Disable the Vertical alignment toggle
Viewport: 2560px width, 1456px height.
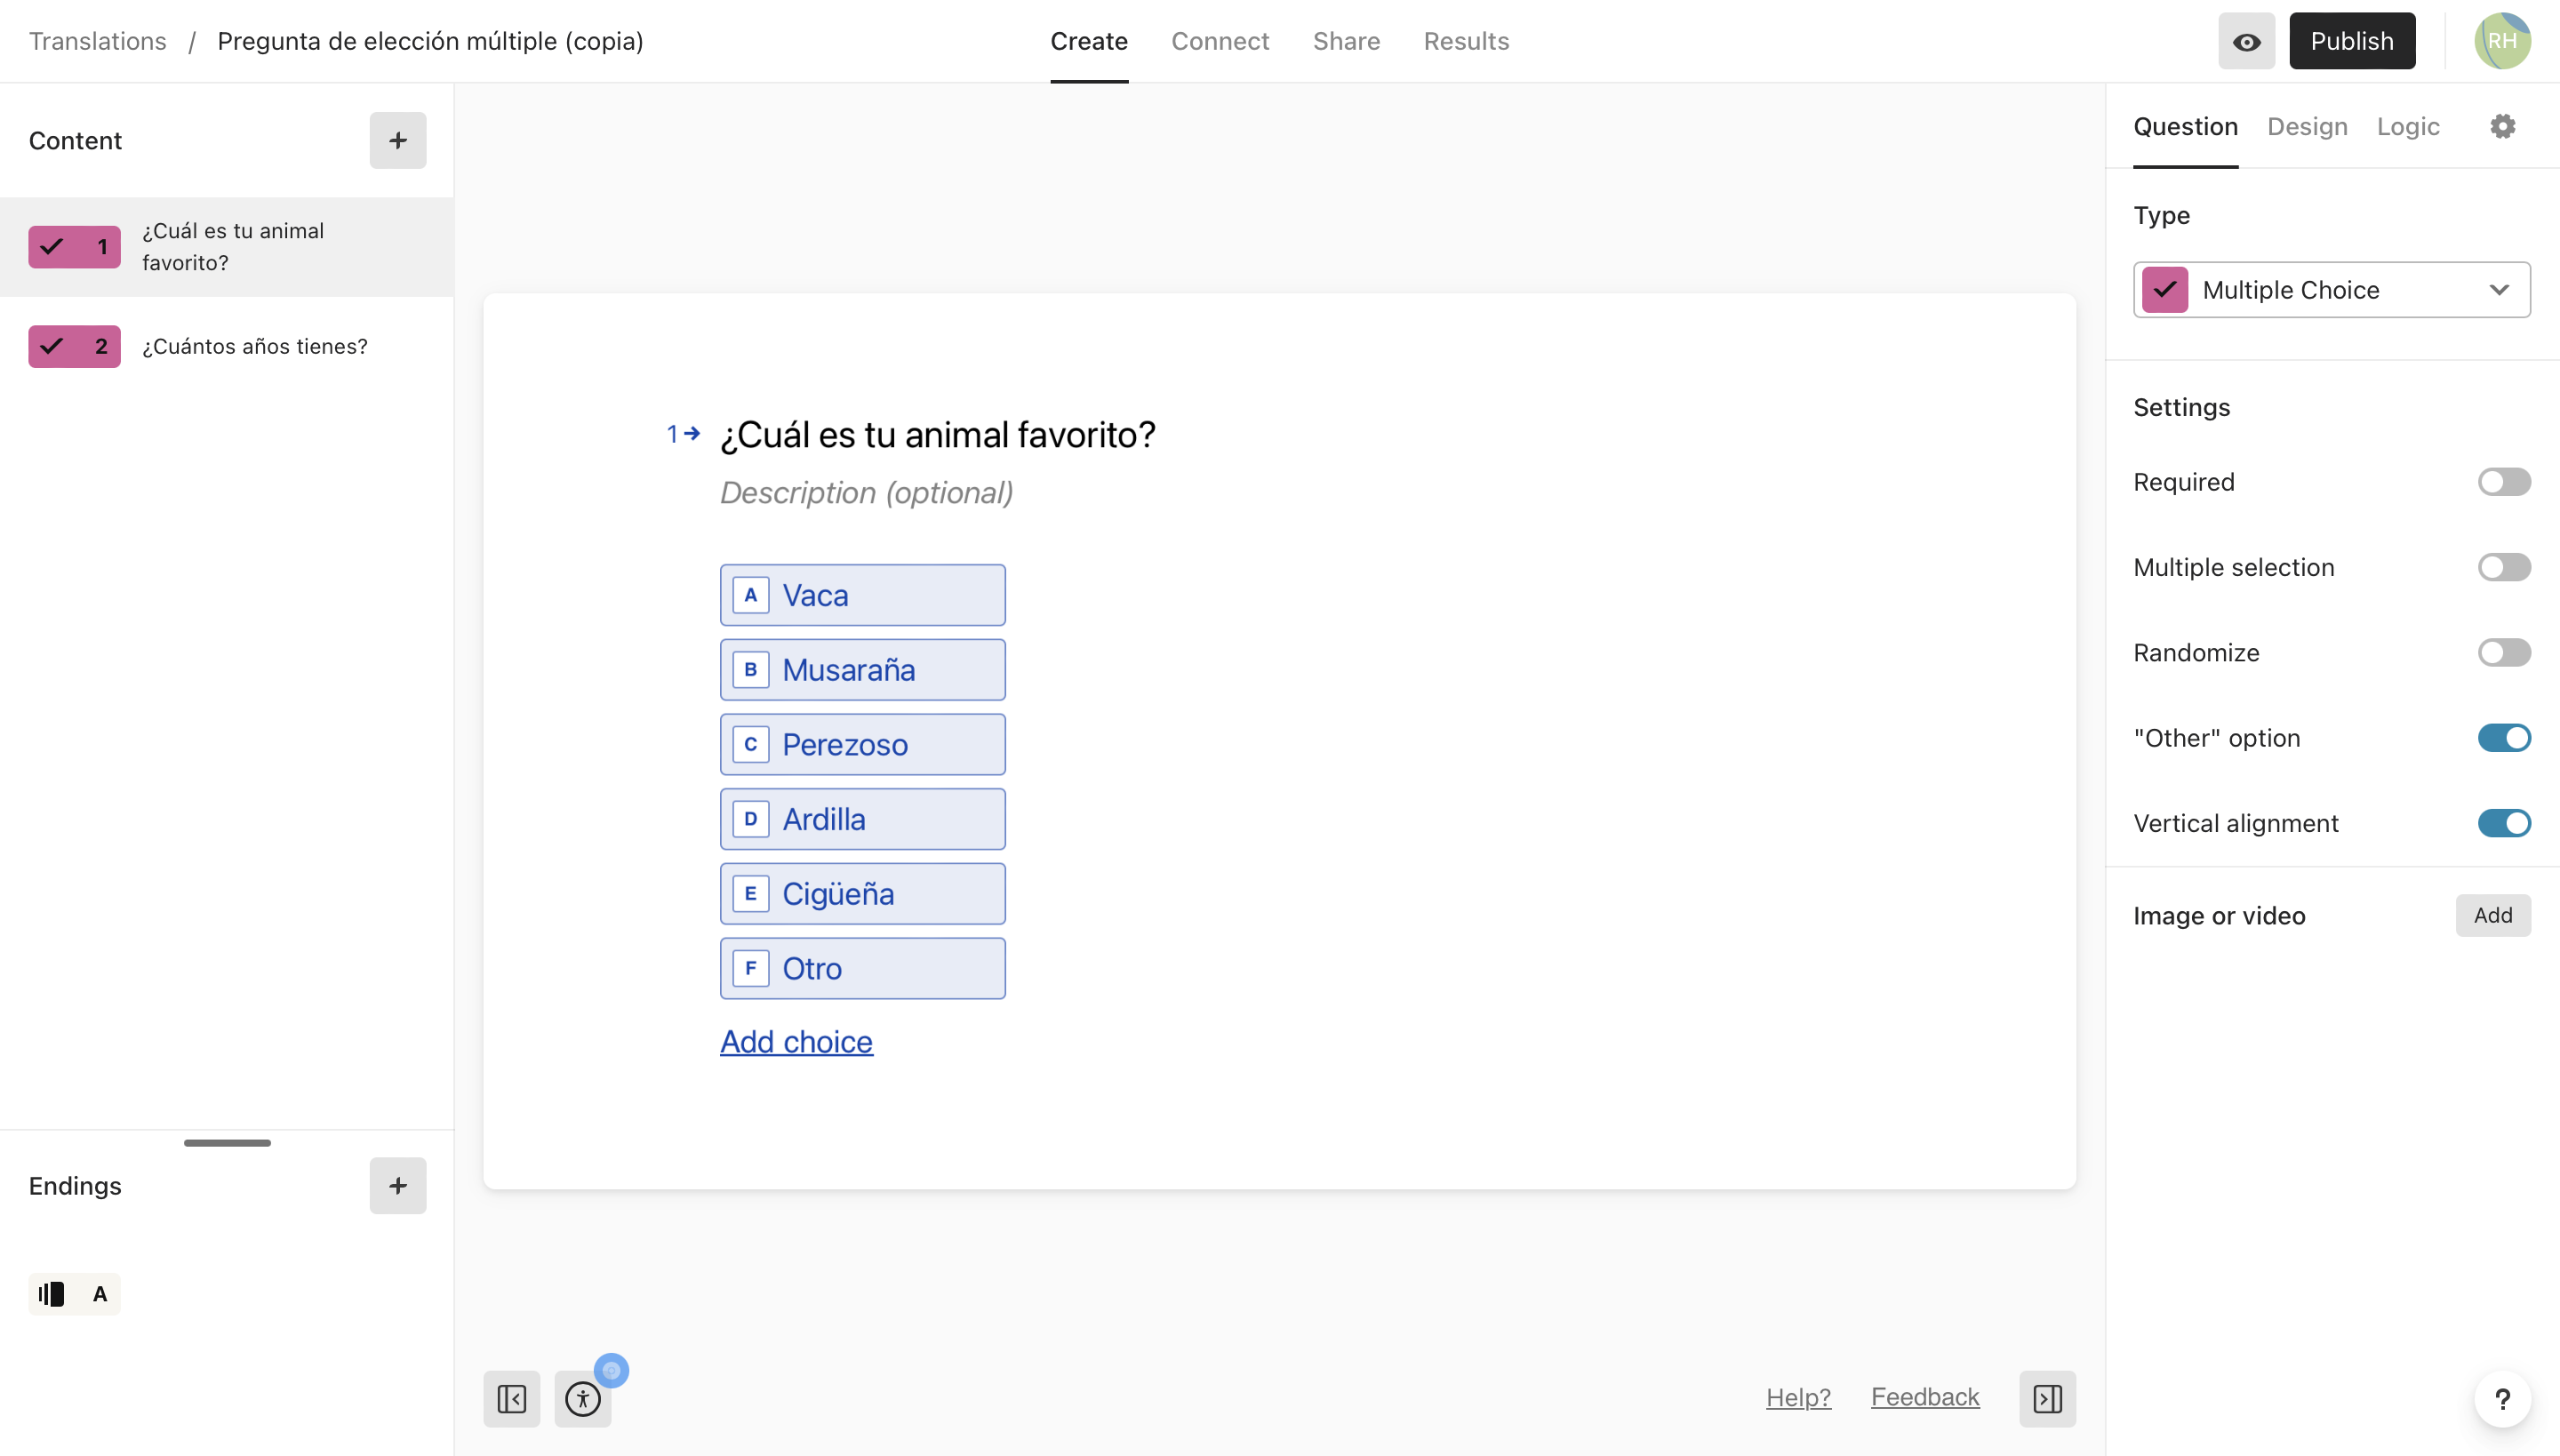click(2504, 823)
